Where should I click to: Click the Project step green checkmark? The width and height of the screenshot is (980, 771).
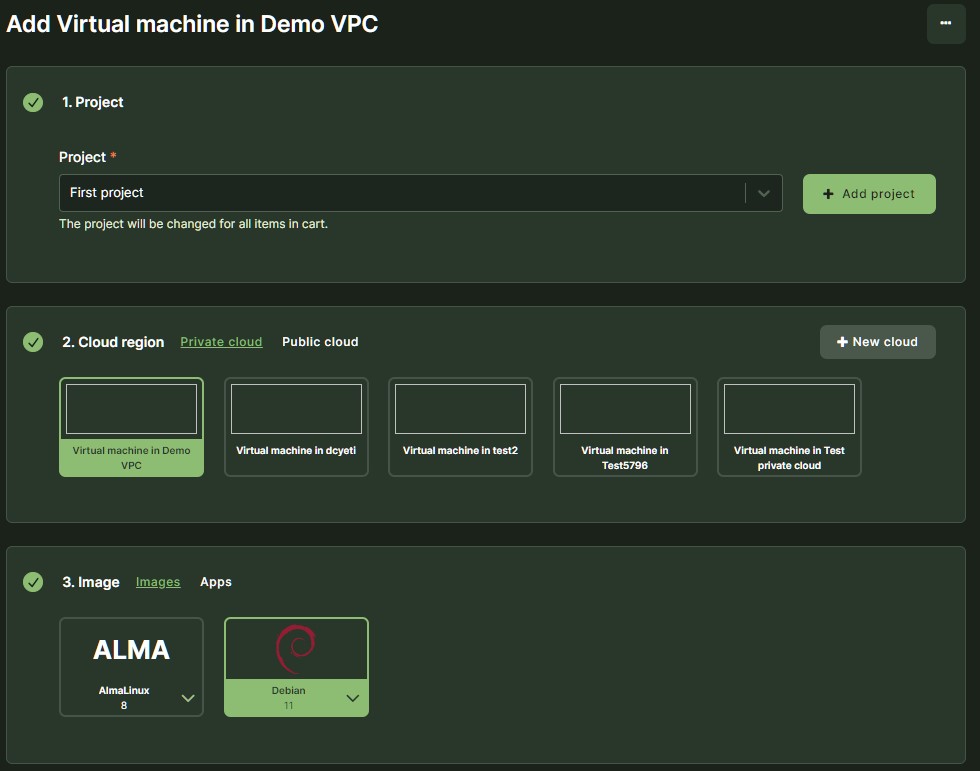(x=33, y=102)
